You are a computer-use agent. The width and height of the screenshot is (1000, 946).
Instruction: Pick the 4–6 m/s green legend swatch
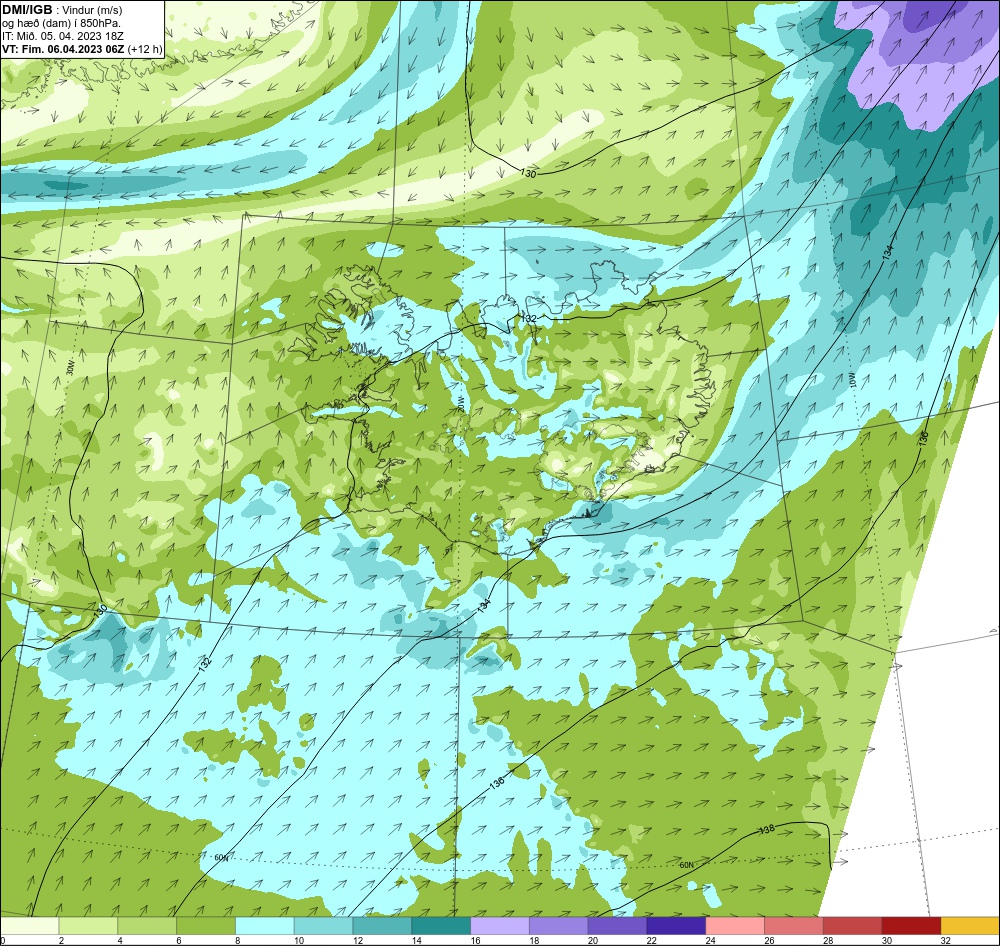coord(147,926)
